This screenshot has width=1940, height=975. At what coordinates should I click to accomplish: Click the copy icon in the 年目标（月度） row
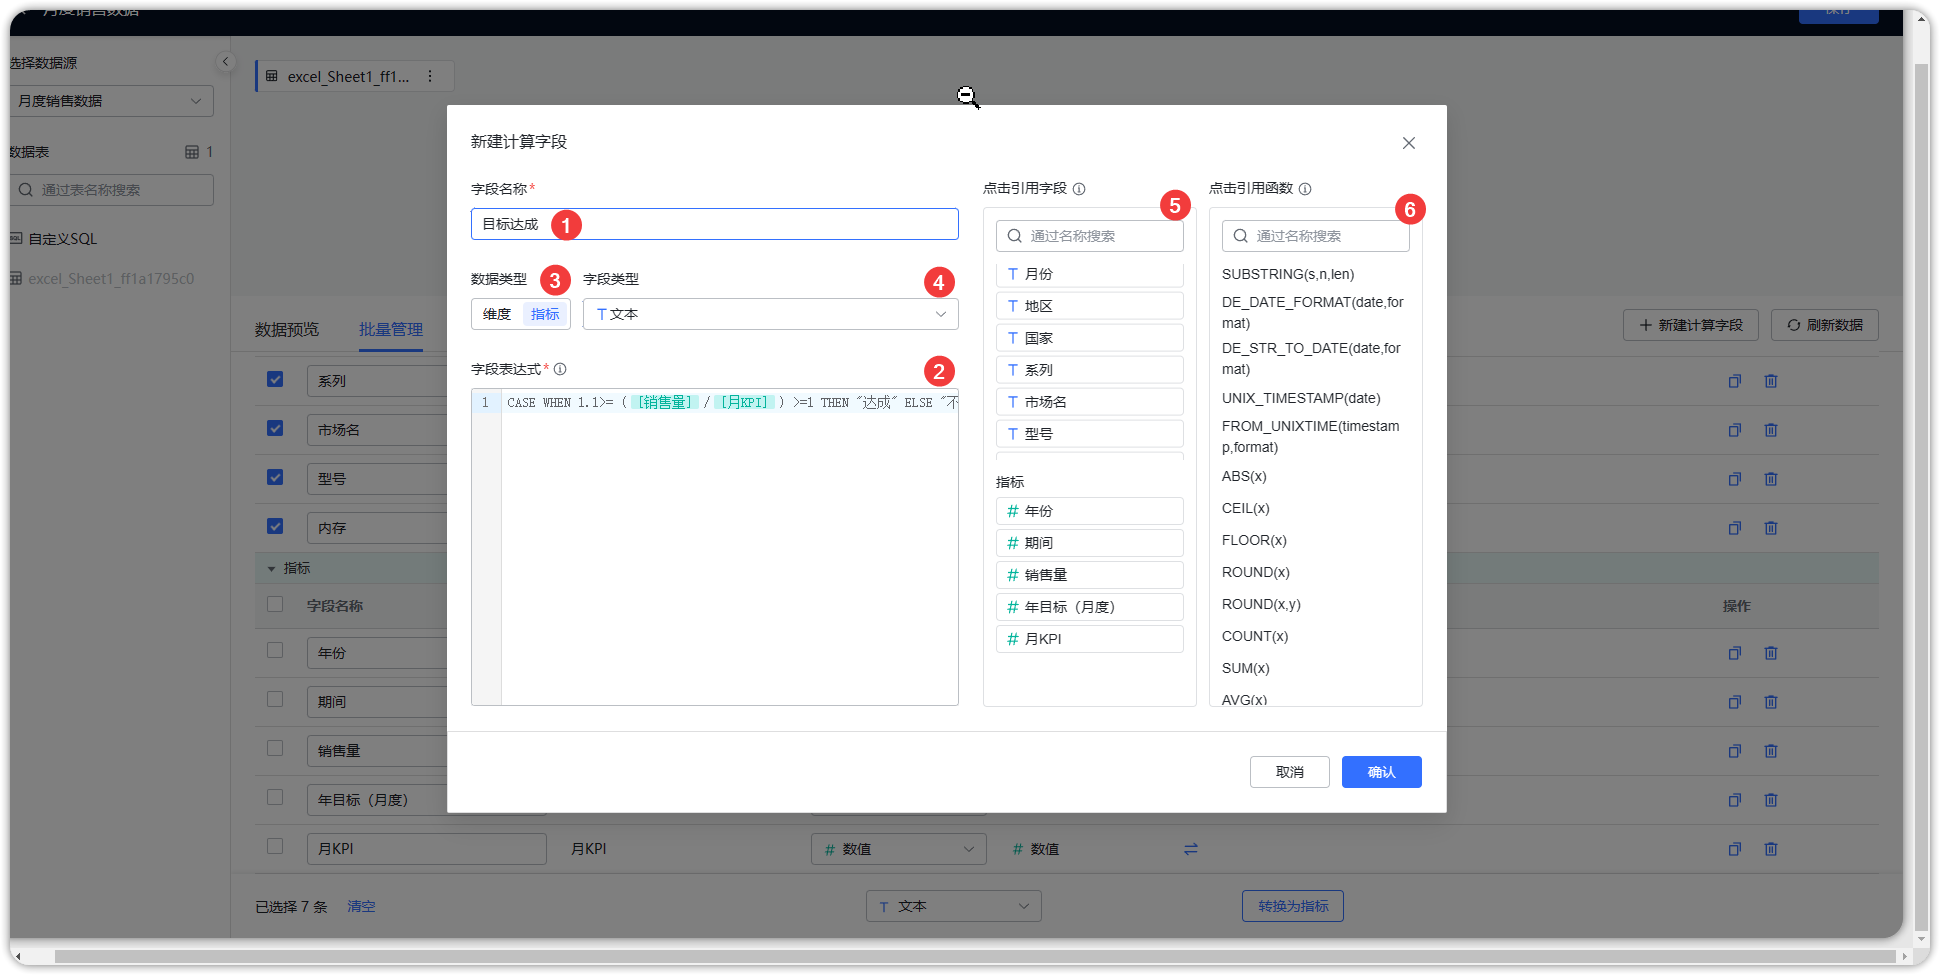(x=1735, y=800)
